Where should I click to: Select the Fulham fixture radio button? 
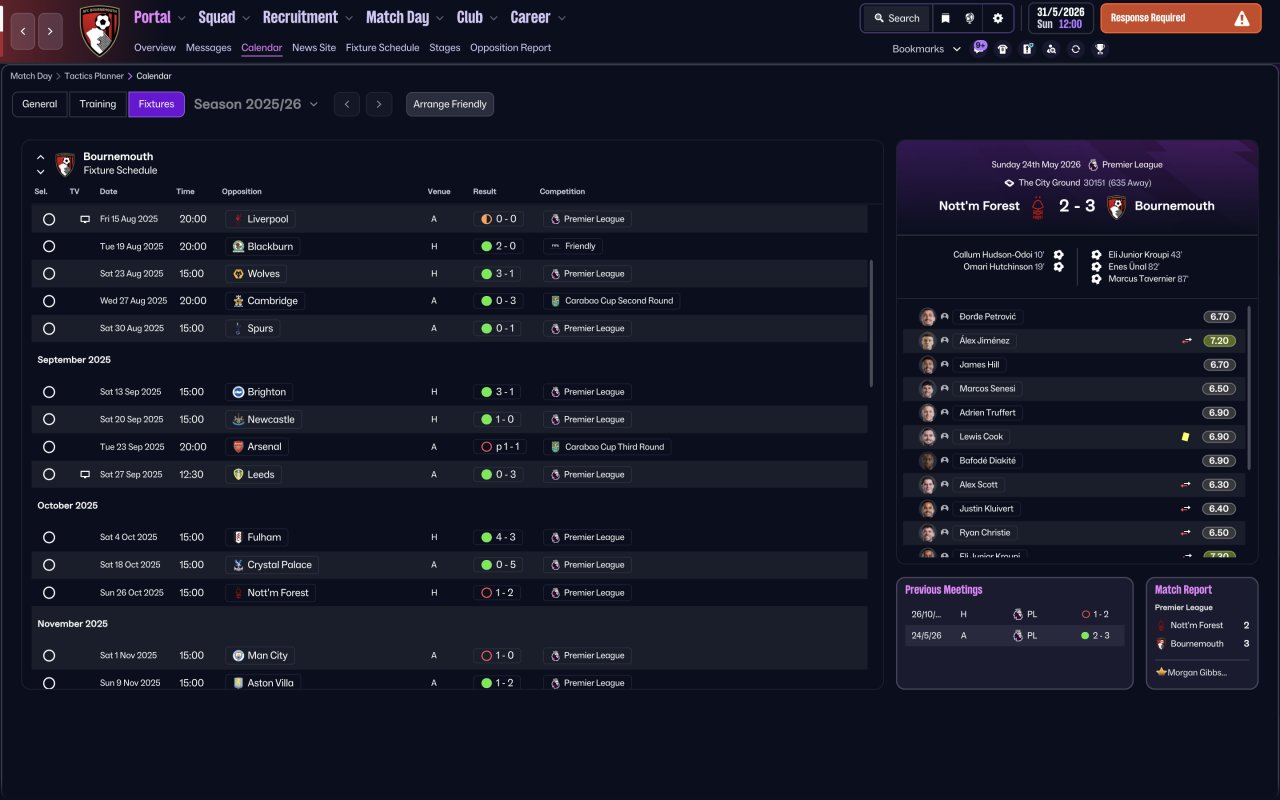tap(49, 537)
